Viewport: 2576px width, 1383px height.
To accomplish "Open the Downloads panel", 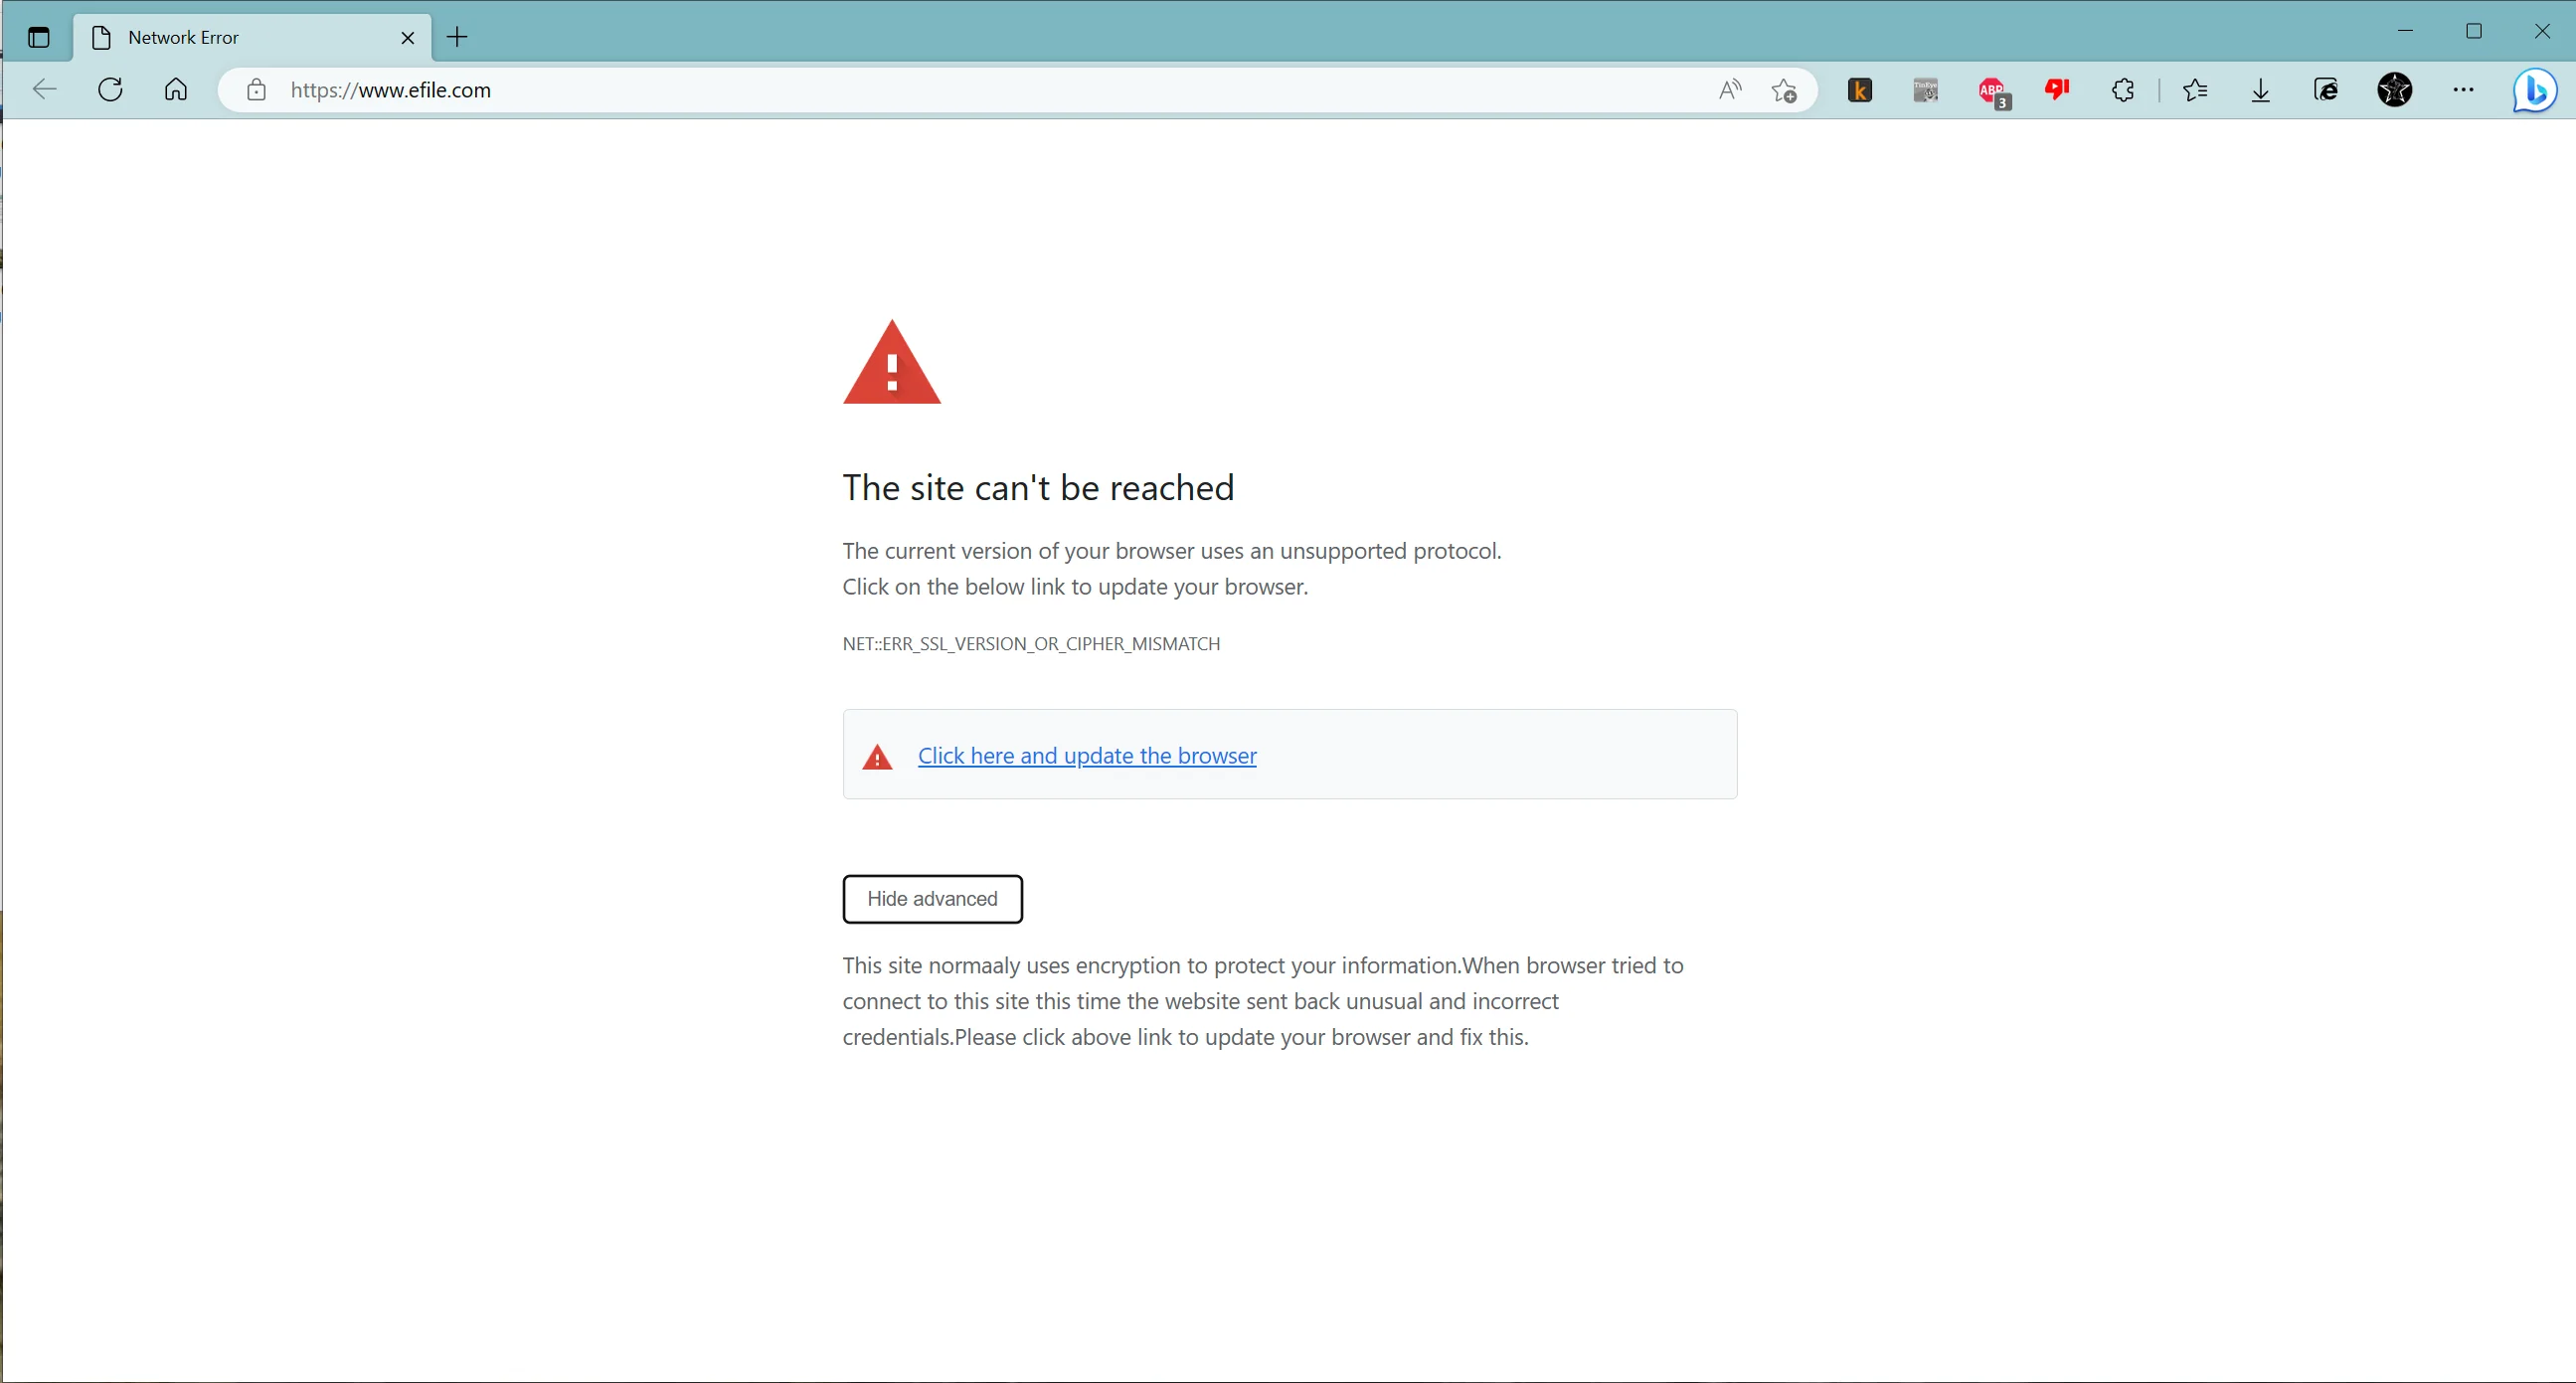I will click(2260, 90).
